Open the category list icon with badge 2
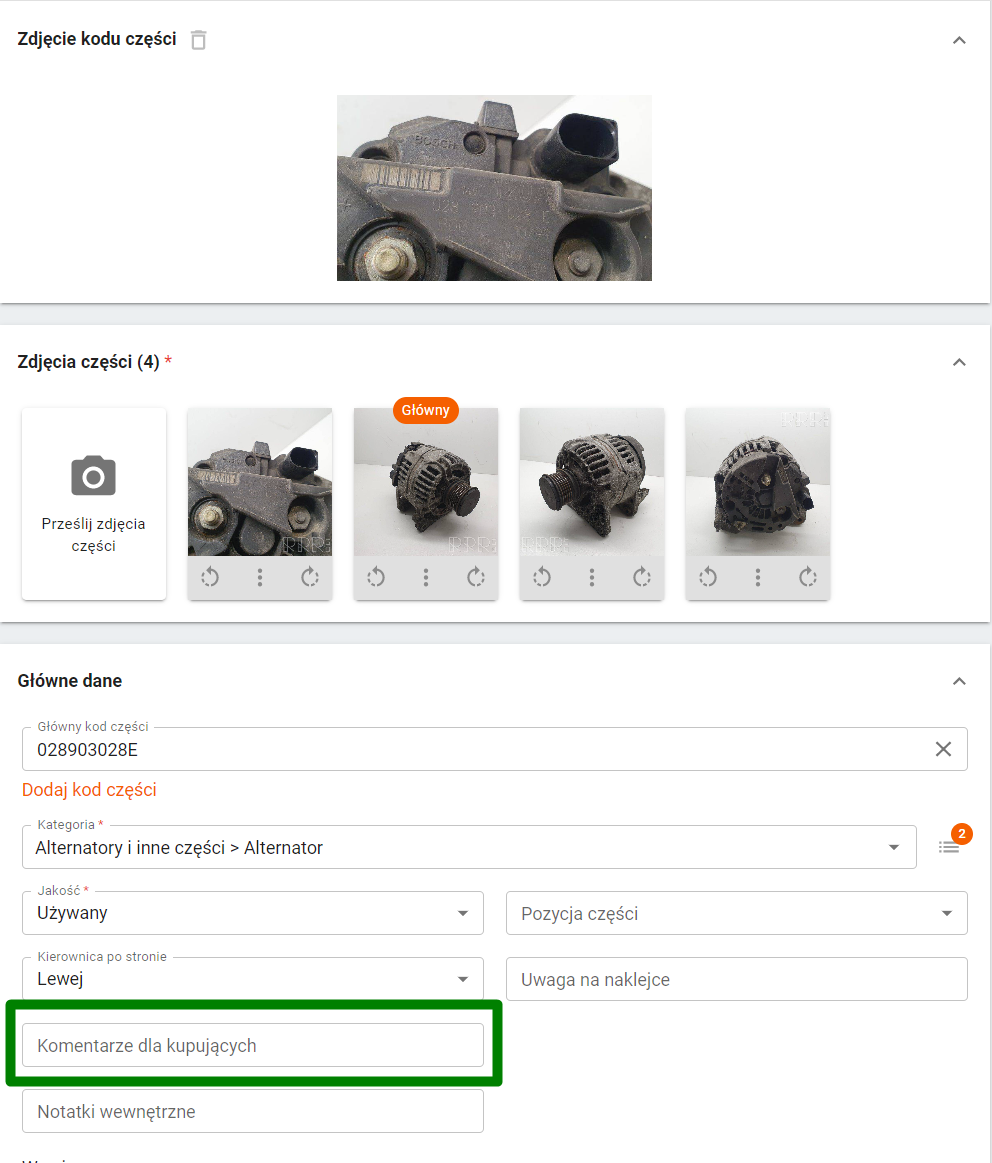992x1163 pixels. (x=949, y=846)
